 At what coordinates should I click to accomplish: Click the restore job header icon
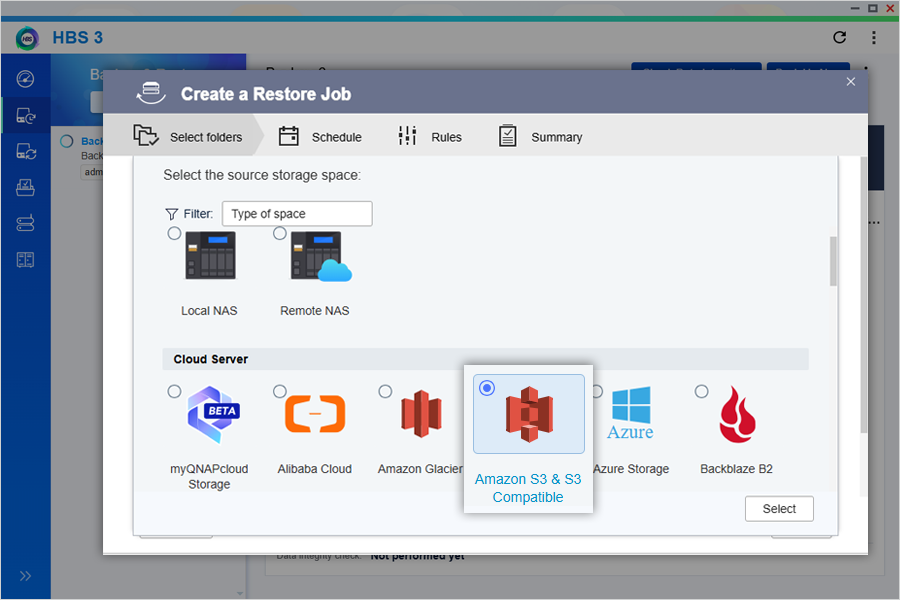(151, 92)
